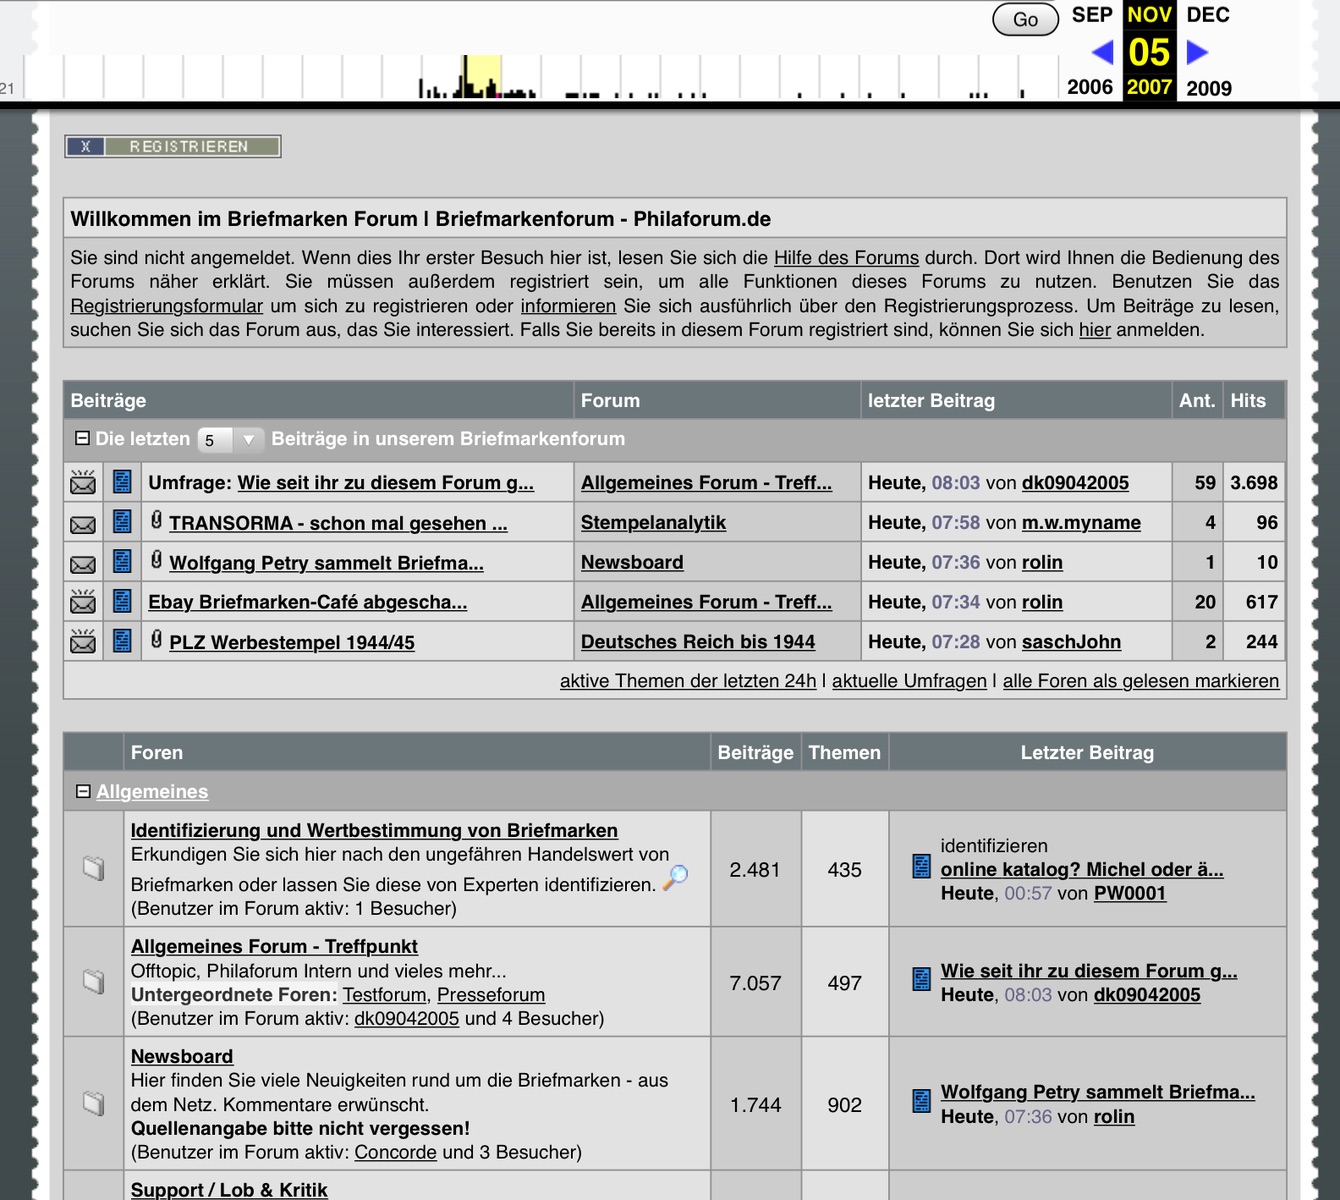Go to next capture with right blue arrow
This screenshot has height=1200, width=1340.
click(x=1197, y=52)
